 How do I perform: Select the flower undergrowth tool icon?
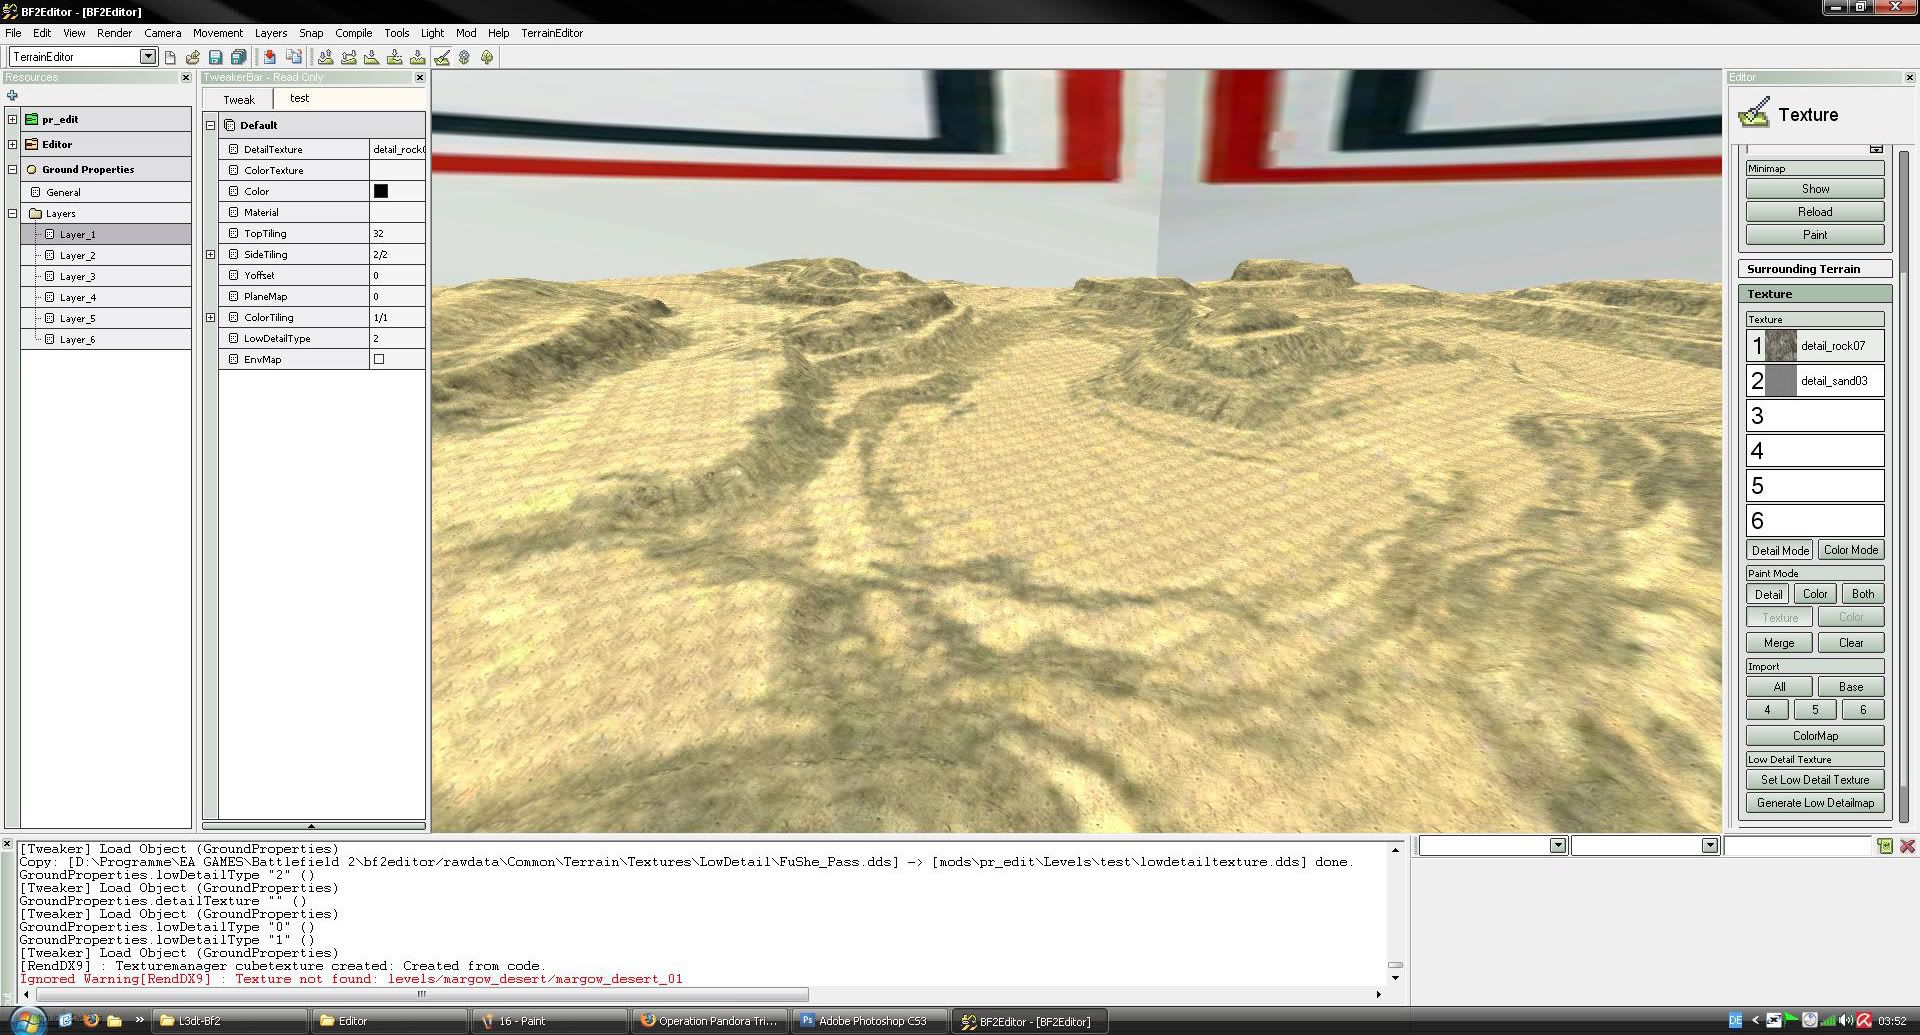point(464,57)
